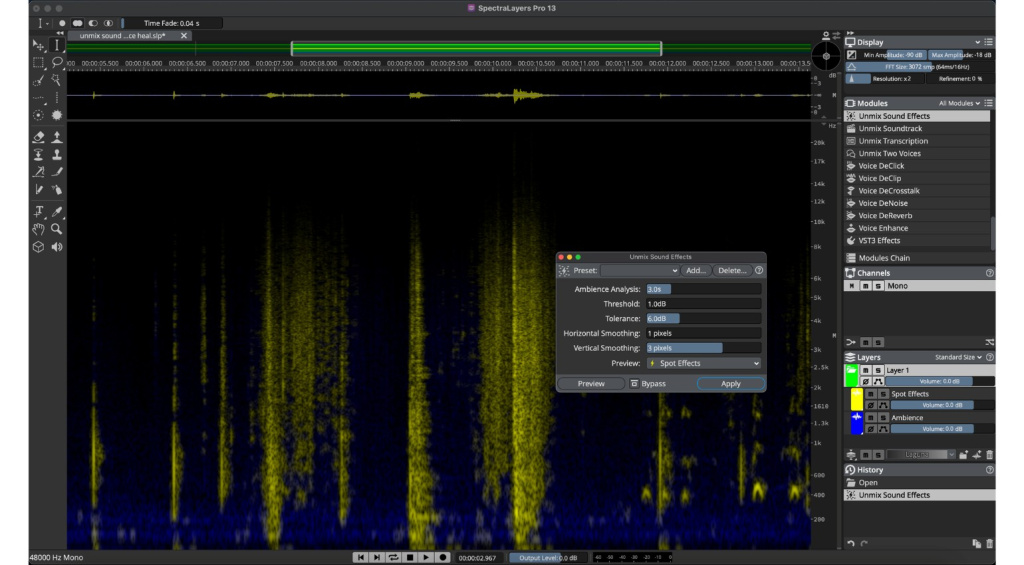Mute Layer 1

pyautogui.click(x=865, y=370)
